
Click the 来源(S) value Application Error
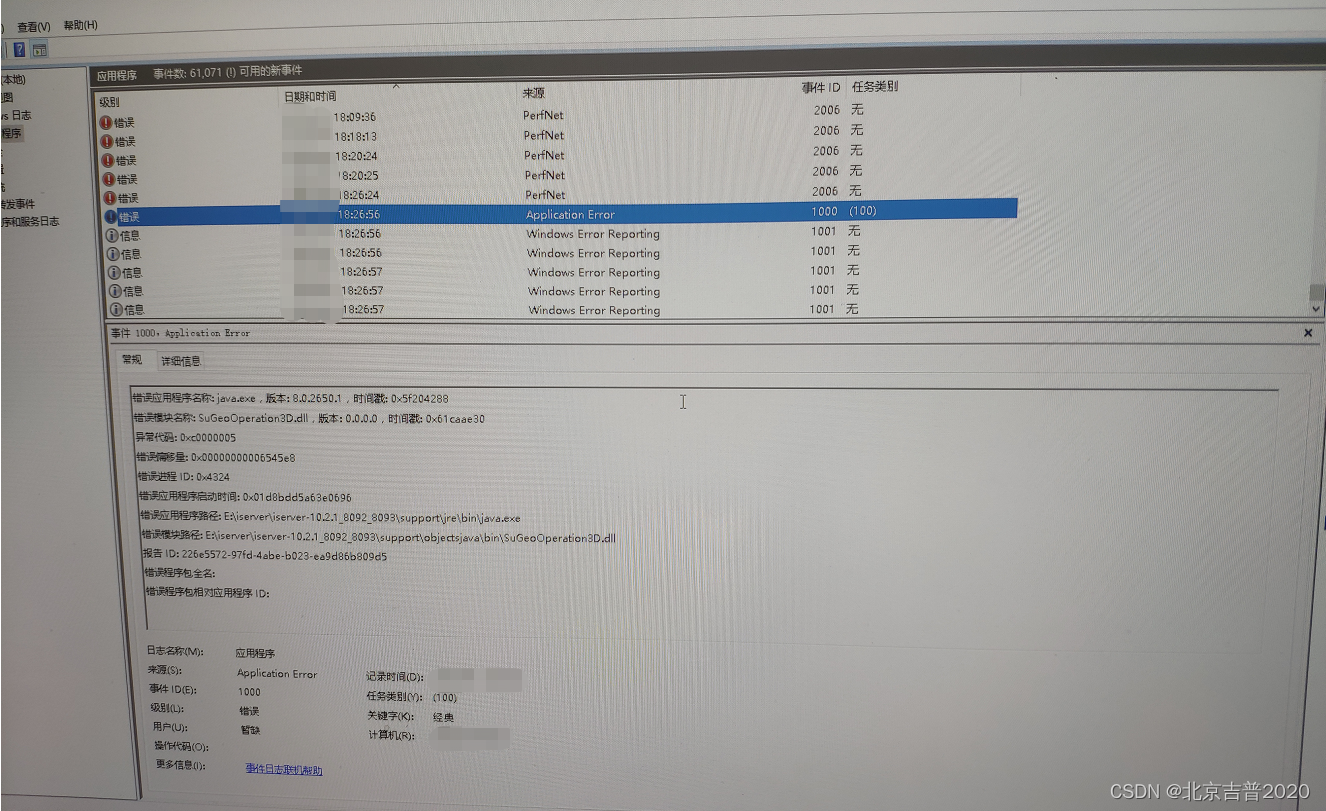[x=277, y=673]
